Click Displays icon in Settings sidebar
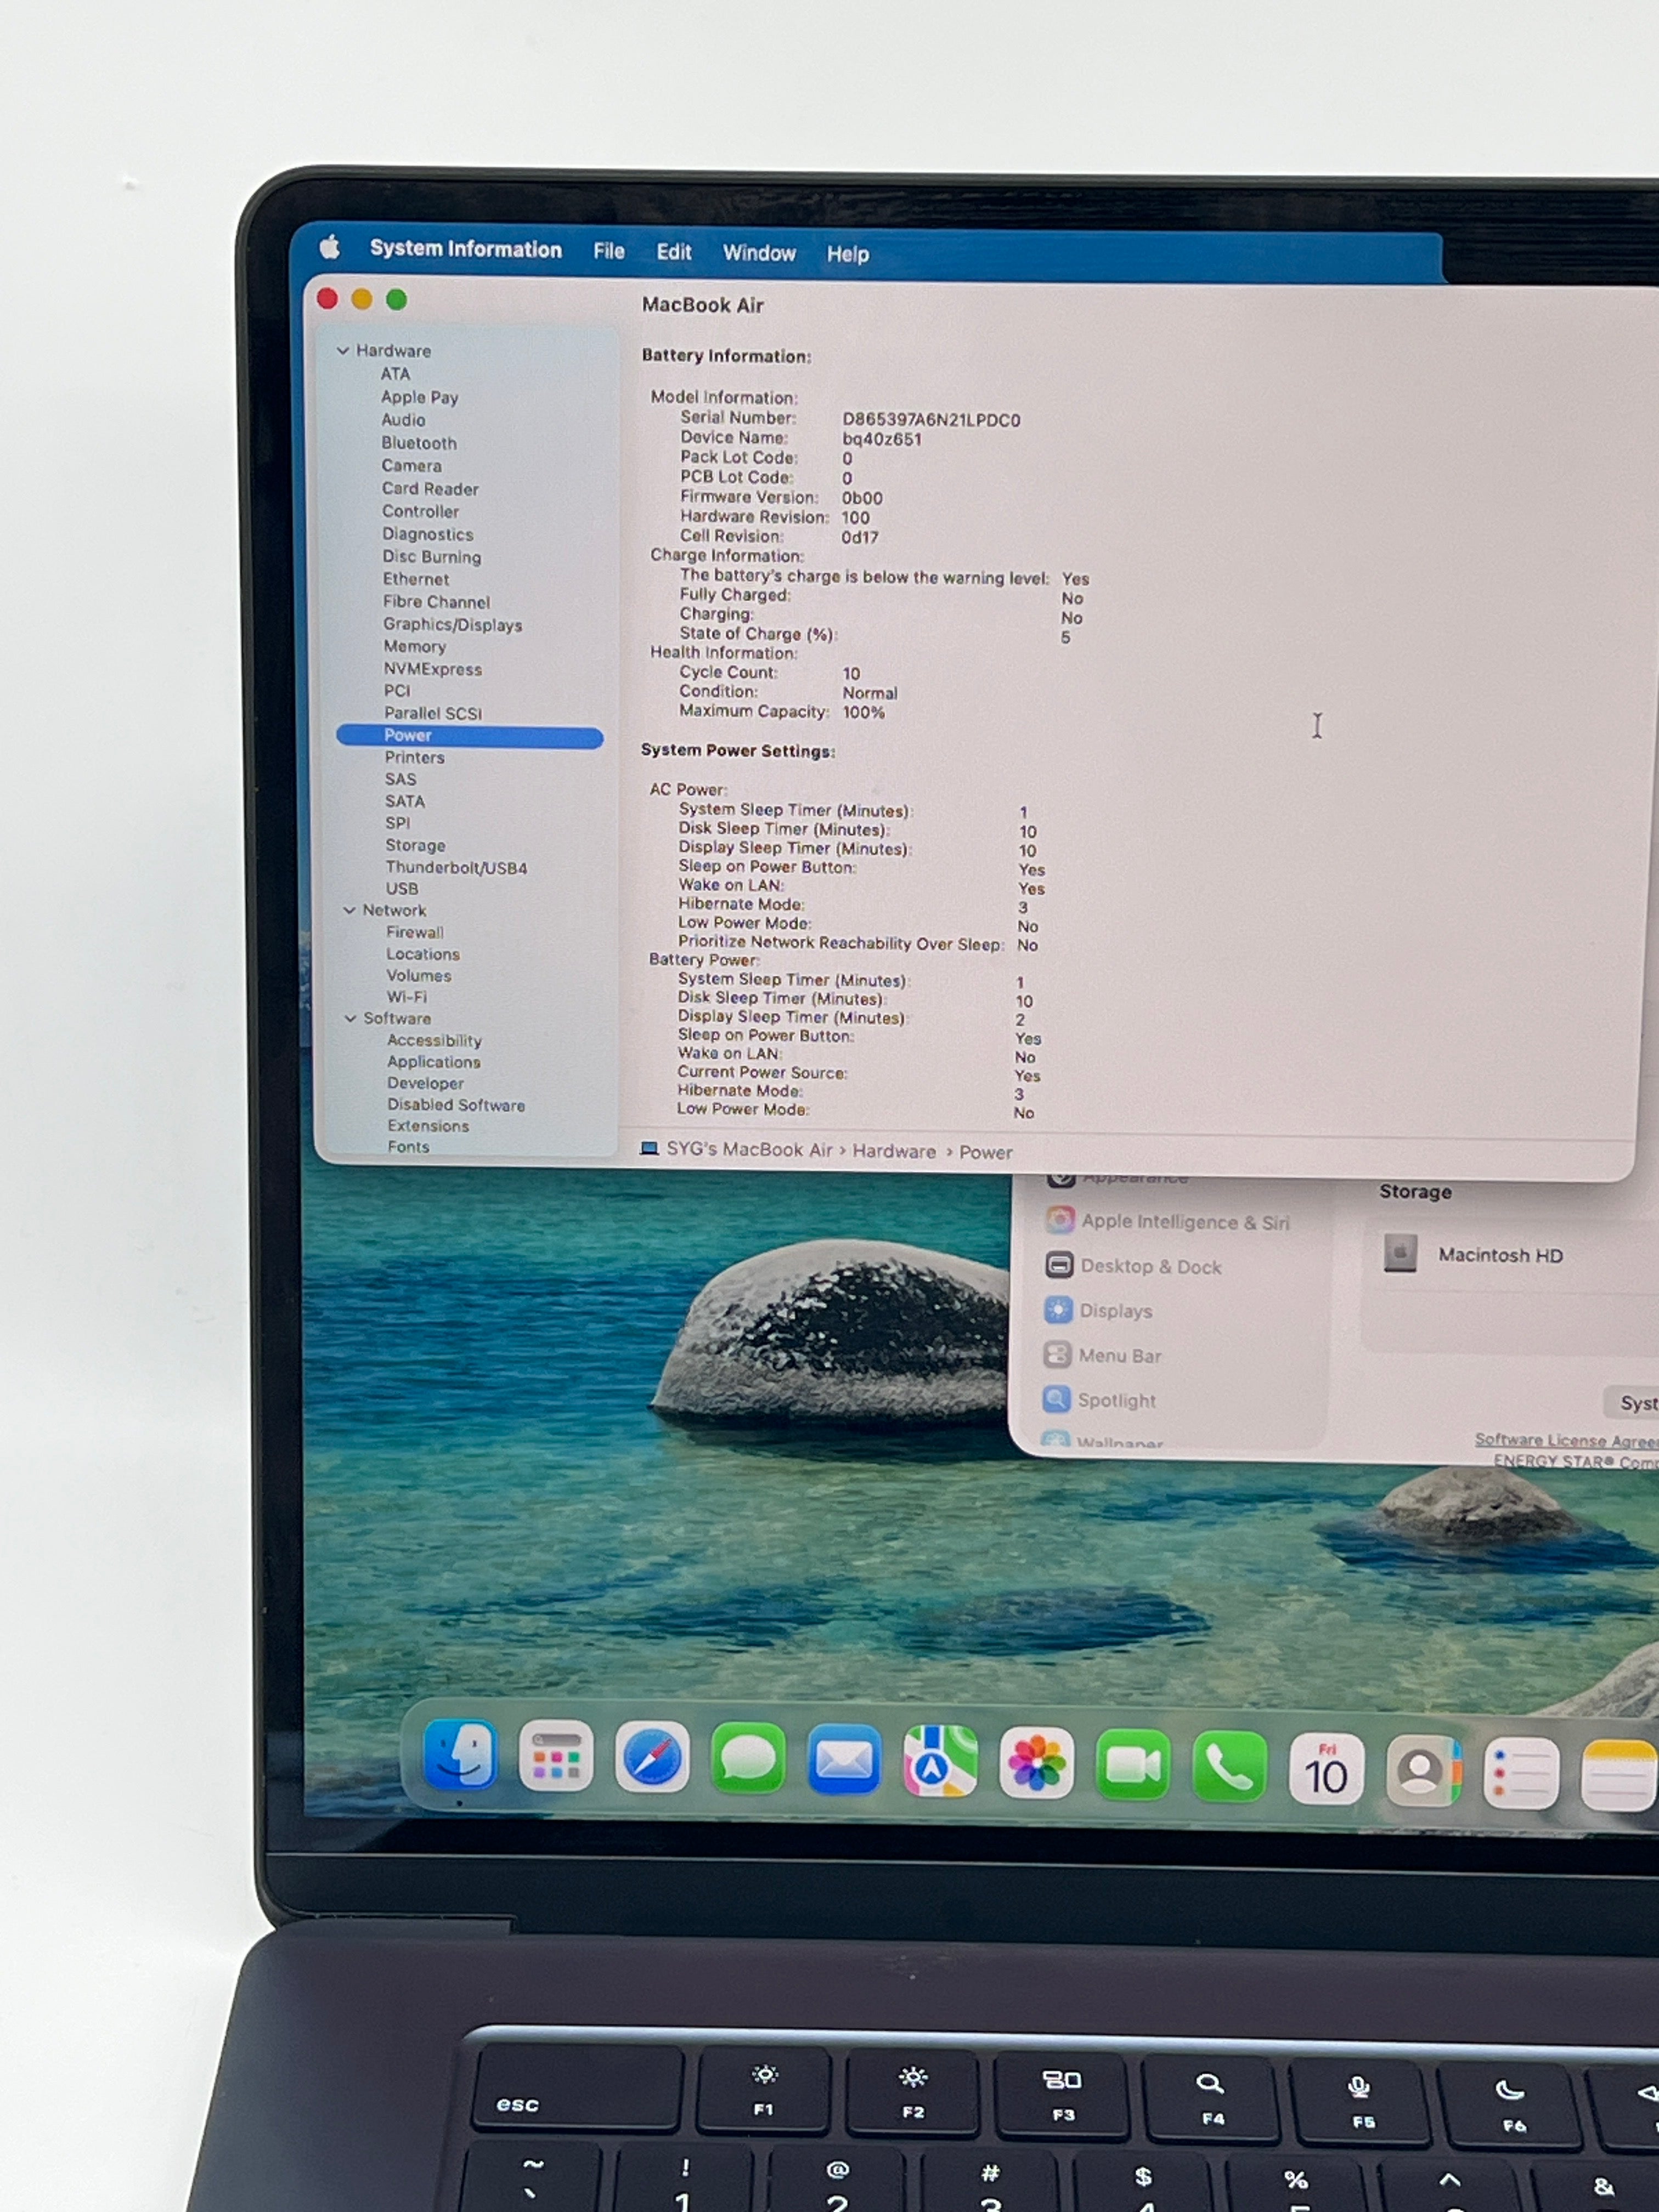Image resolution: width=1659 pixels, height=2212 pixels. 1058,1310
